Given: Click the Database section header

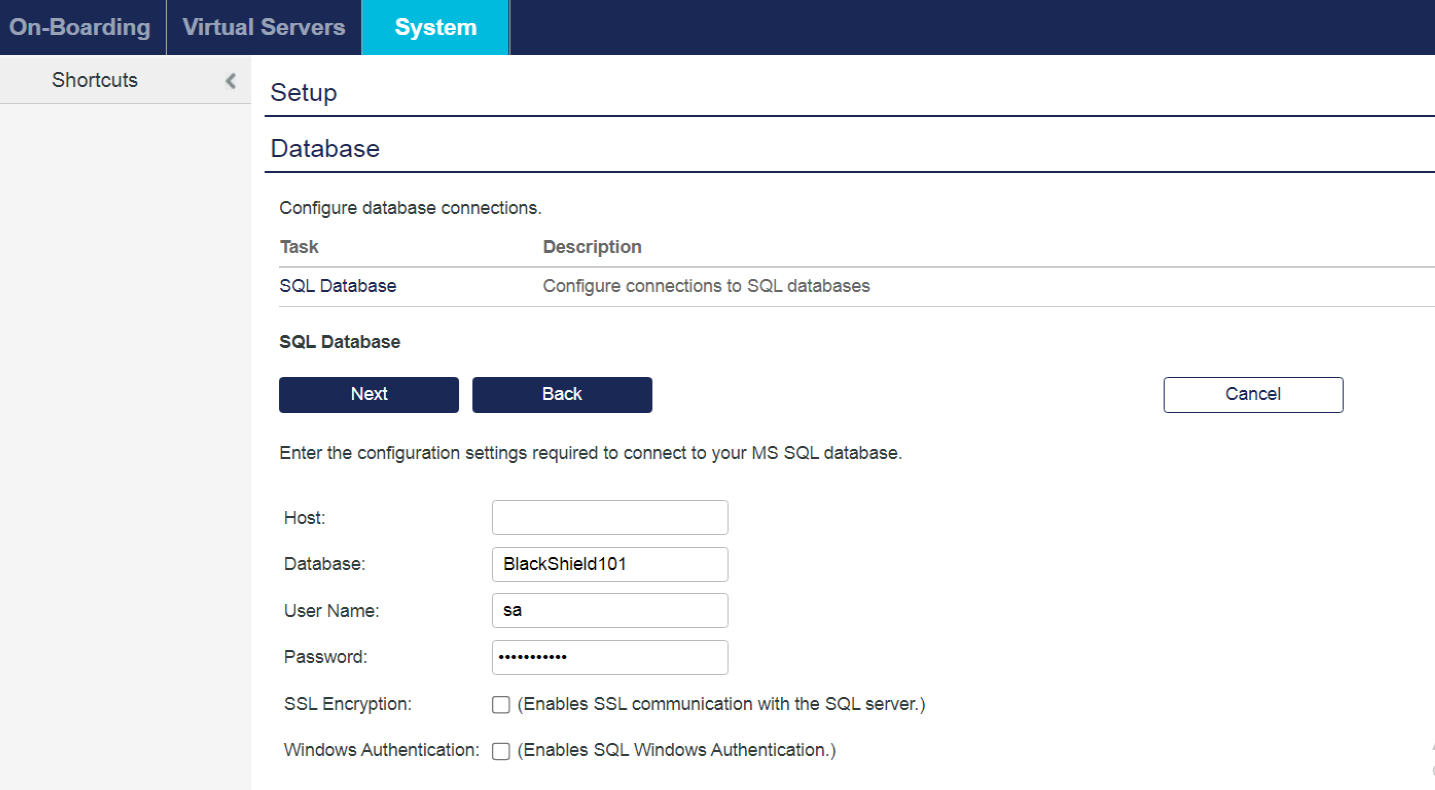Looking at the screenshot, I should pyautogui.click(x=324, y=148).
